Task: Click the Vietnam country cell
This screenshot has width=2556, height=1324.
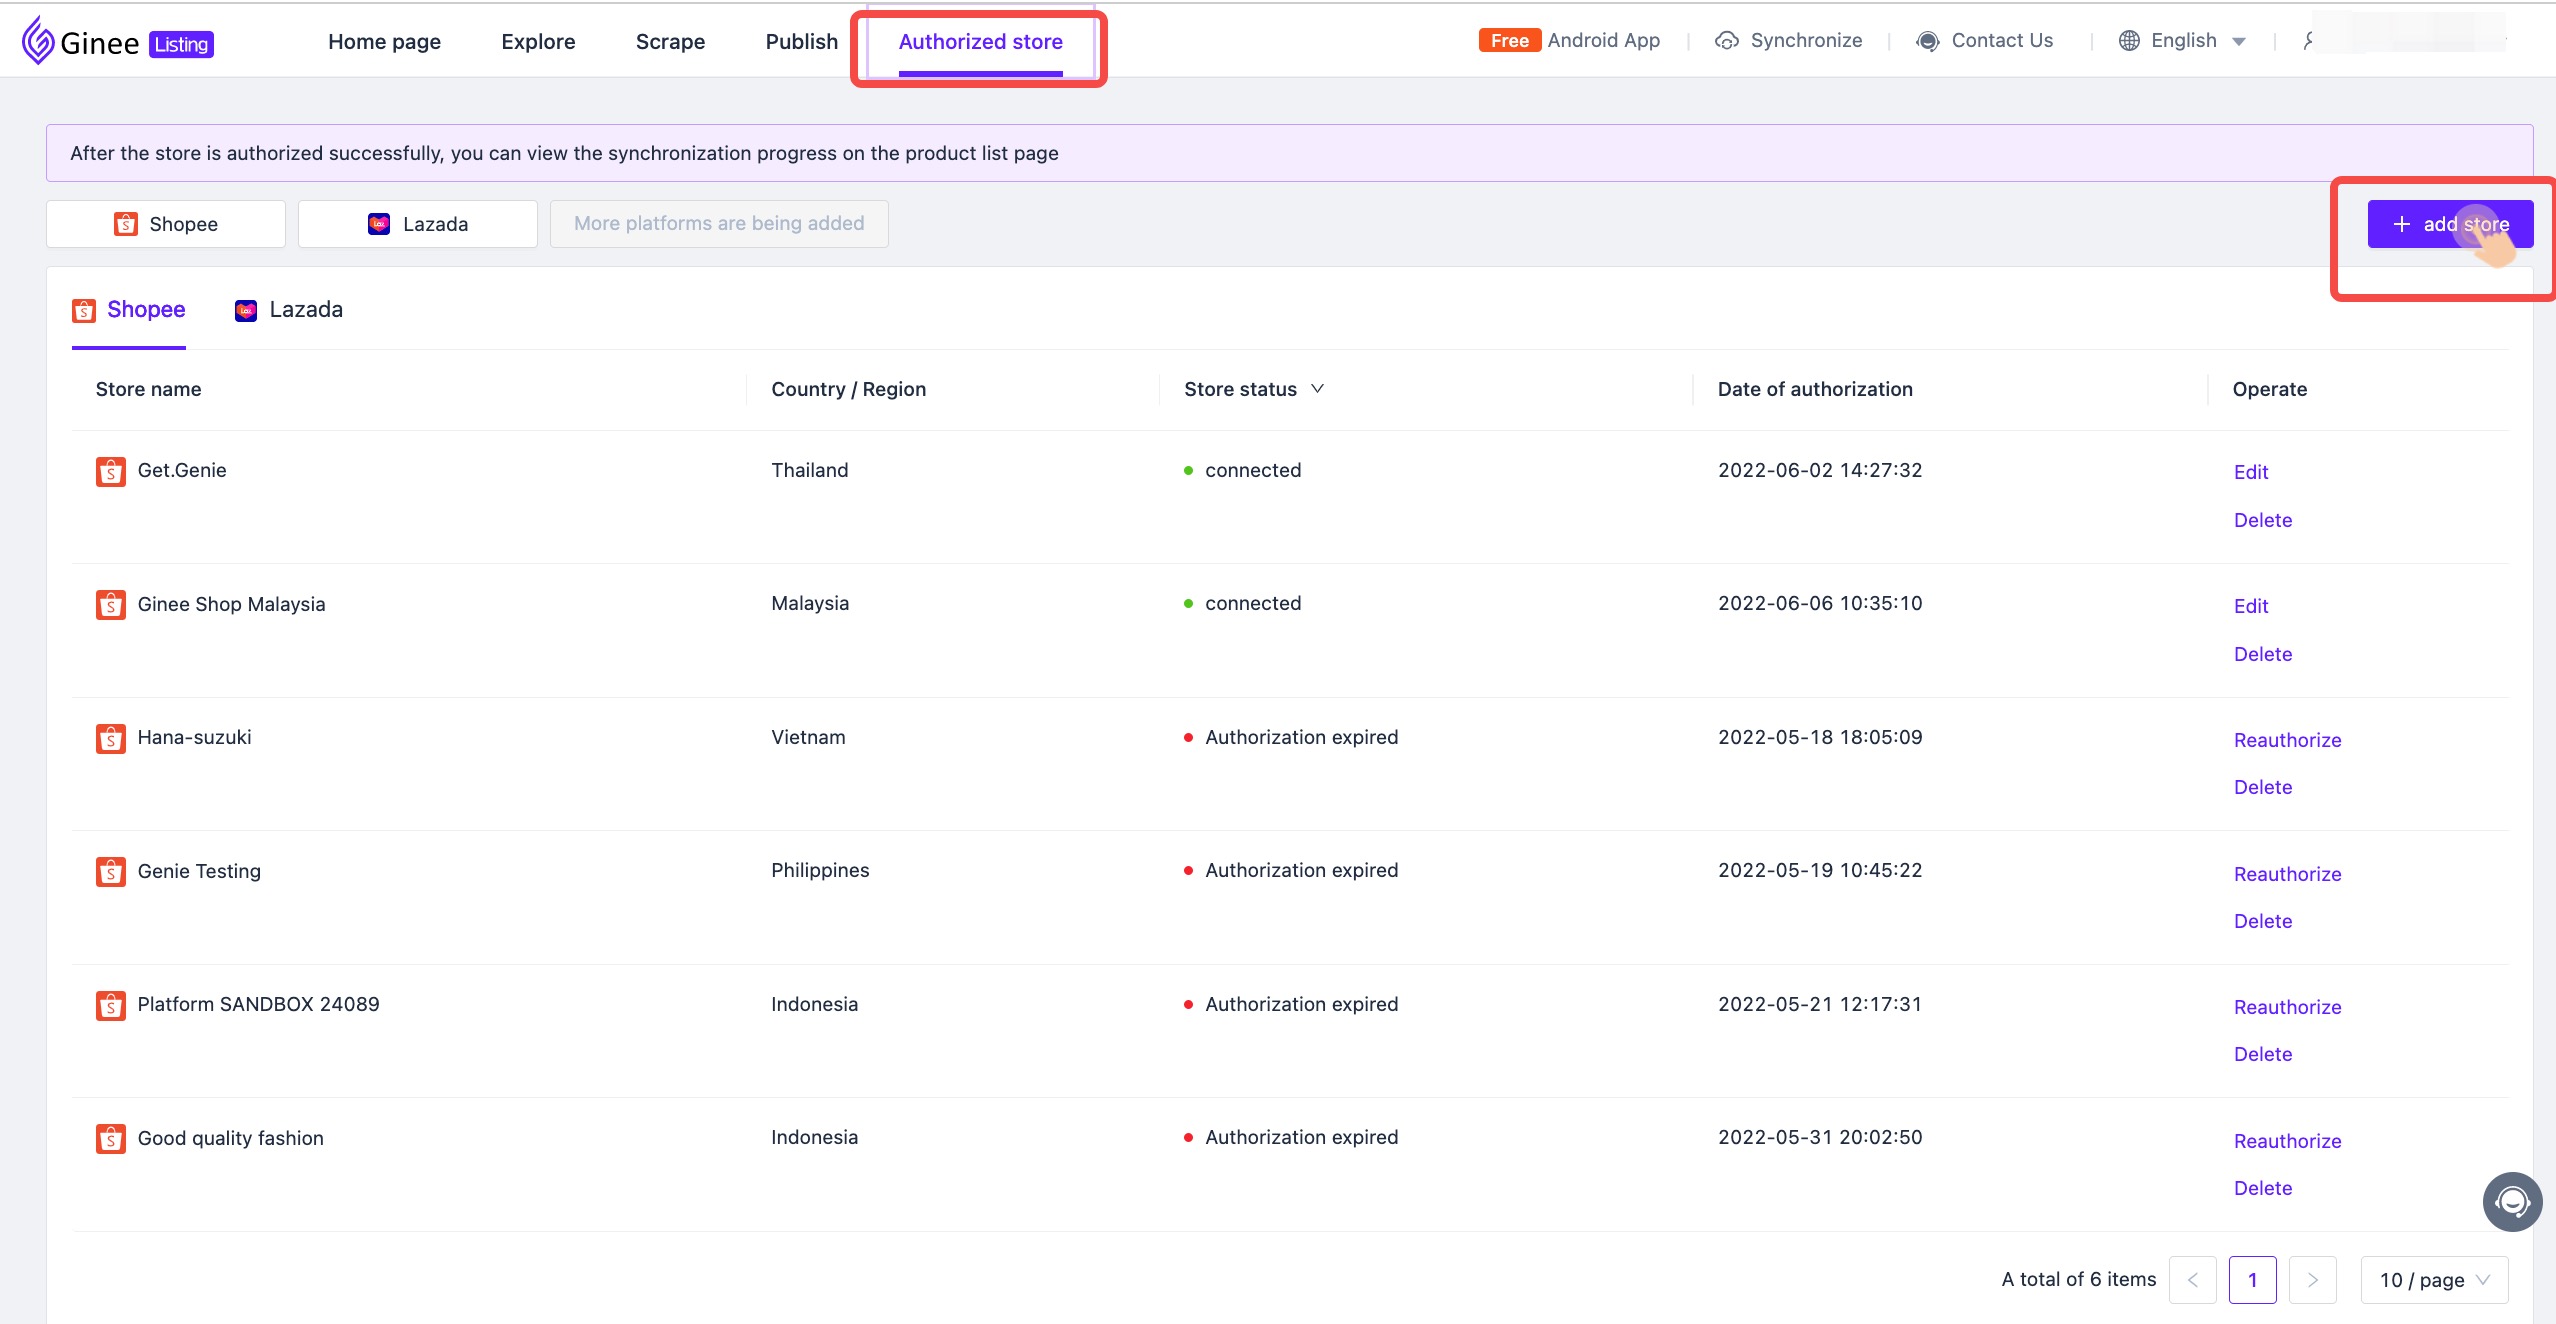Action: (808, 737)
